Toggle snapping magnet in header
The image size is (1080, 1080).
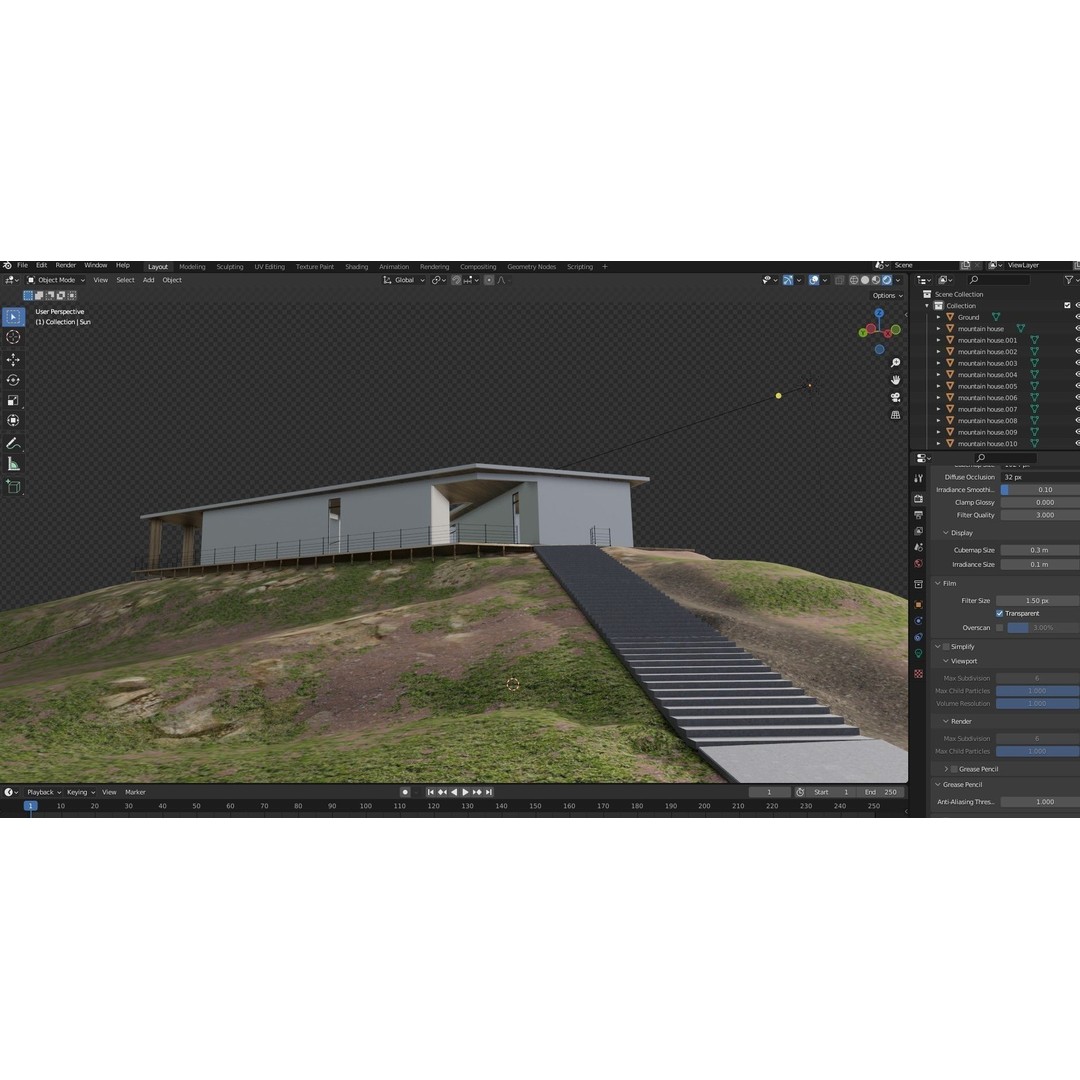pos(456,280)
